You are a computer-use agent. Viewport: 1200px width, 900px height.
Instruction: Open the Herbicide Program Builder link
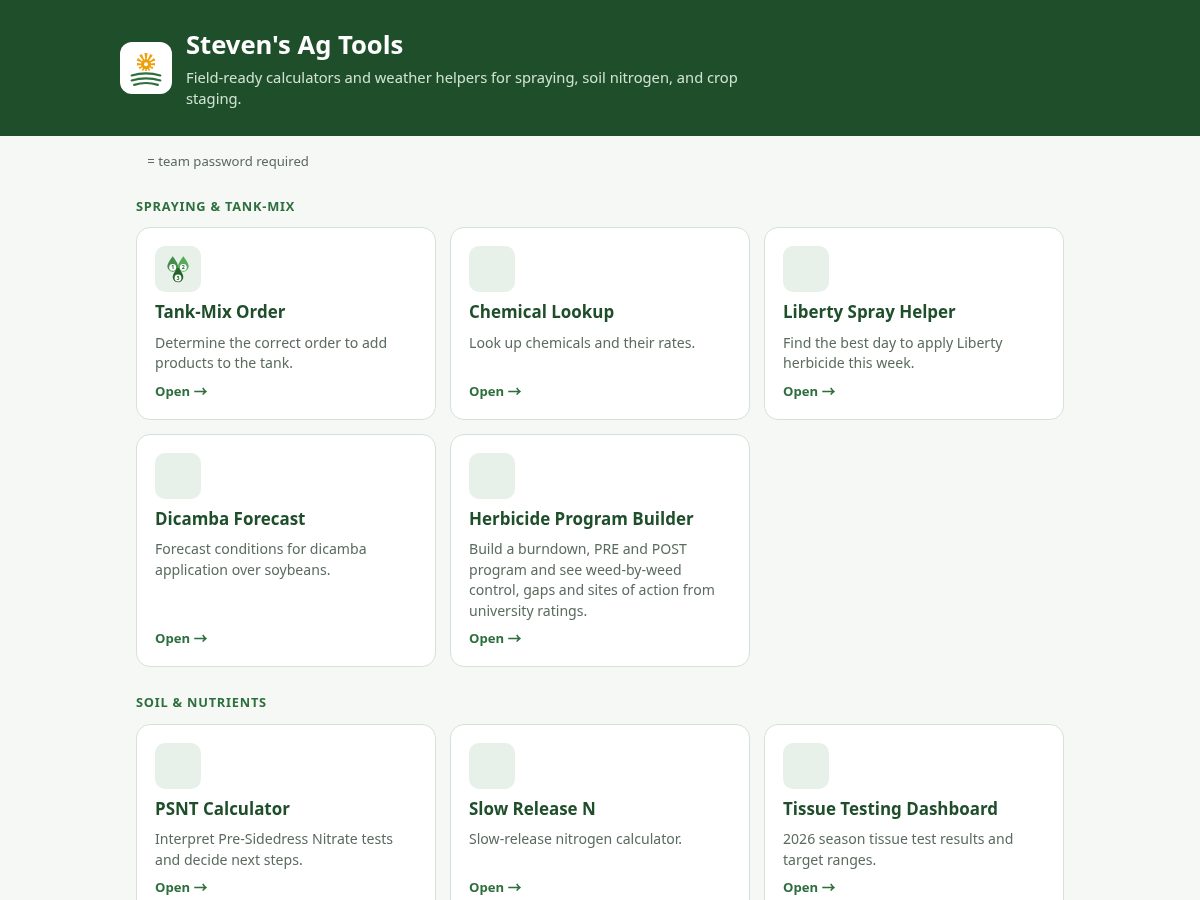495,638
